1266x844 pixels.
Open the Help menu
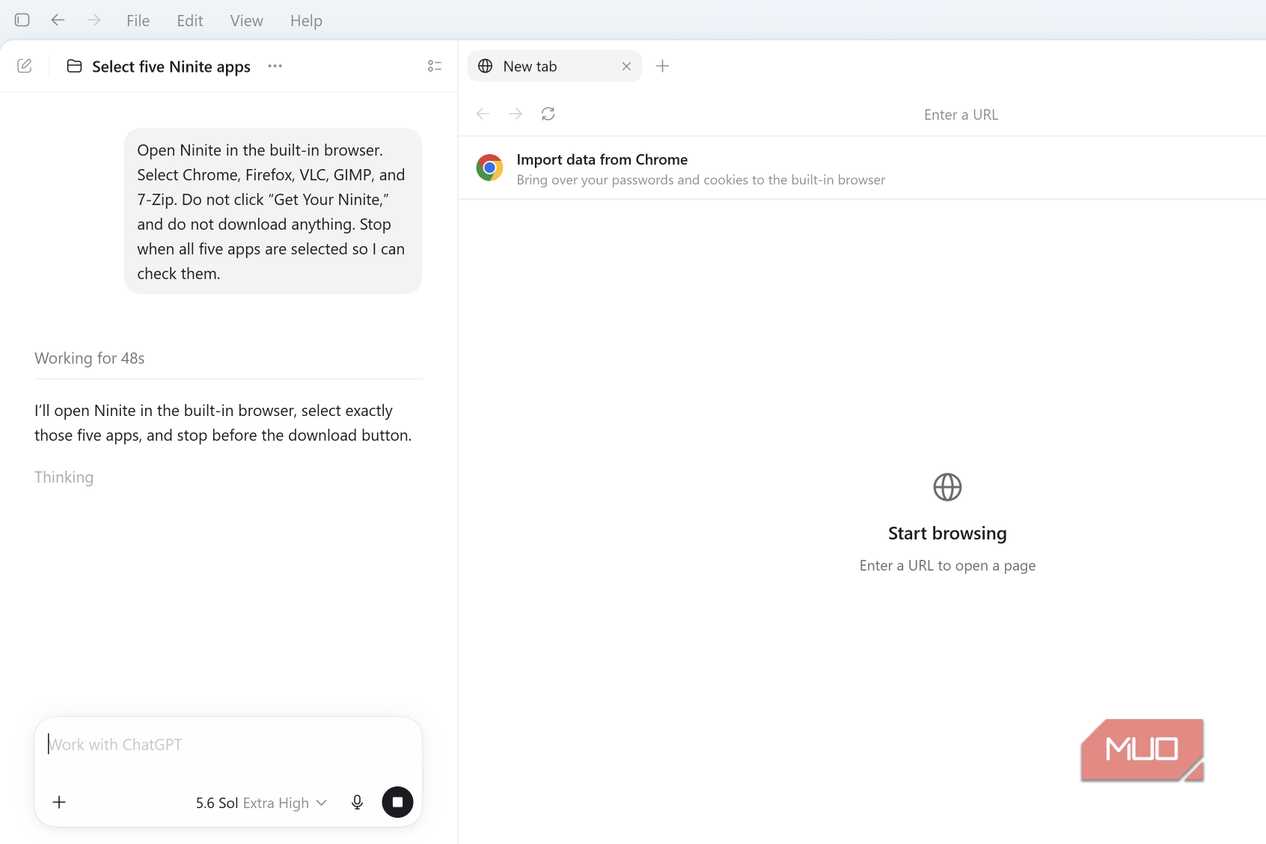click(x=306, y=20)
